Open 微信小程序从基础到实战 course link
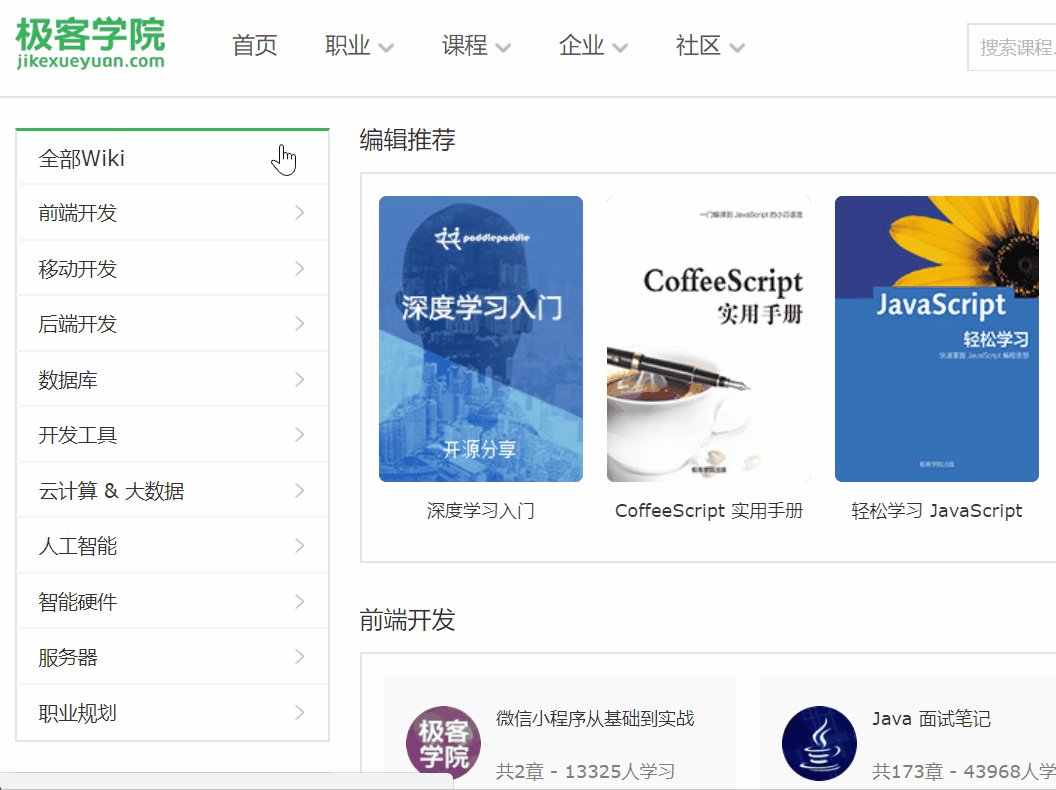This screenshot has height=790, width=1056. tap(595, 719)
